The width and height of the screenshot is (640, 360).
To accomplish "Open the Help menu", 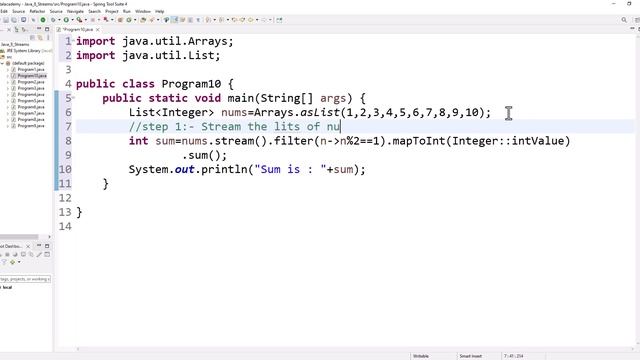I will pyautogui.click(x=160, y=11).
